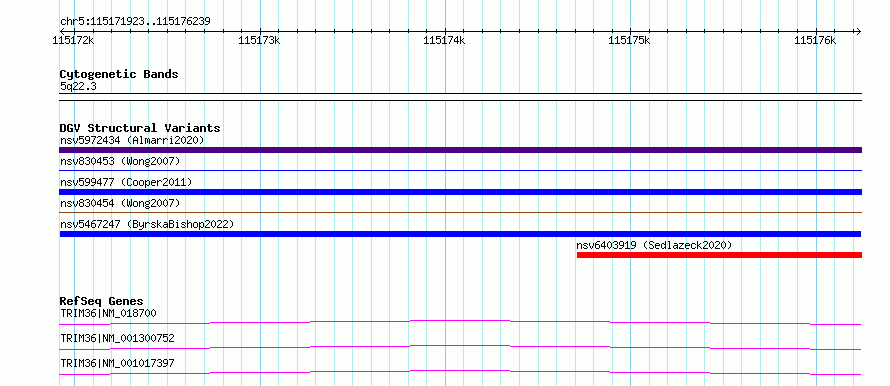Click the nsv5467247 (ByrskaBishop2022) blue bar

point(460,234)
